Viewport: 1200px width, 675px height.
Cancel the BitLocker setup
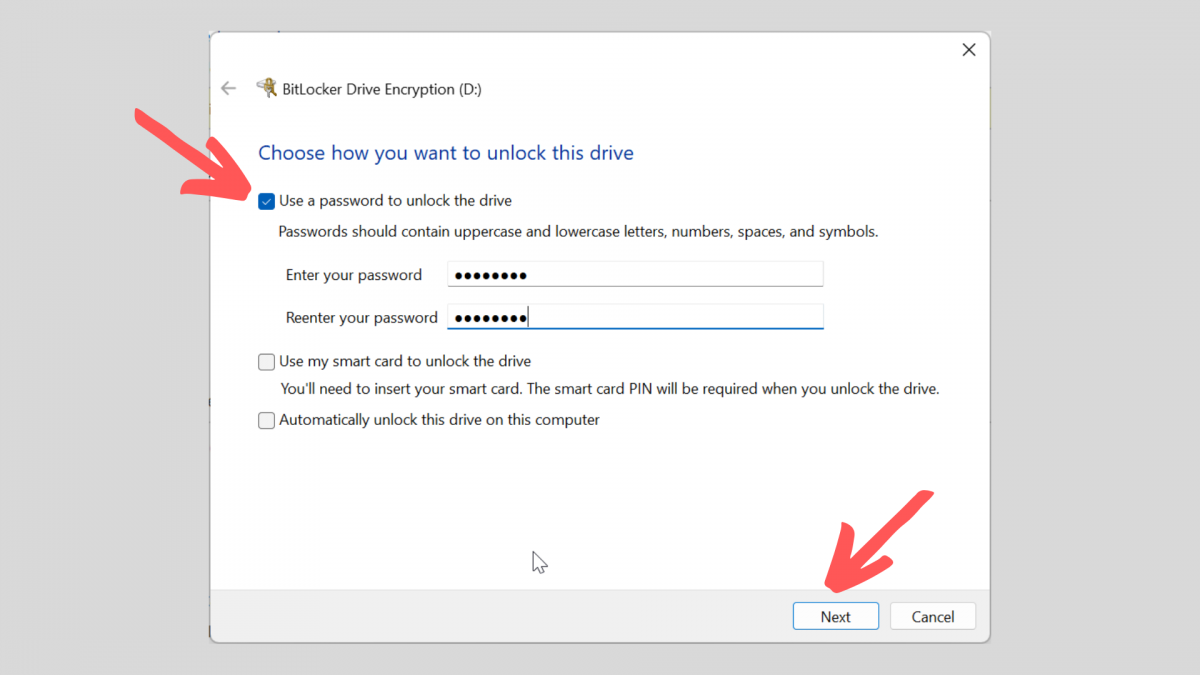click(932, 617)
